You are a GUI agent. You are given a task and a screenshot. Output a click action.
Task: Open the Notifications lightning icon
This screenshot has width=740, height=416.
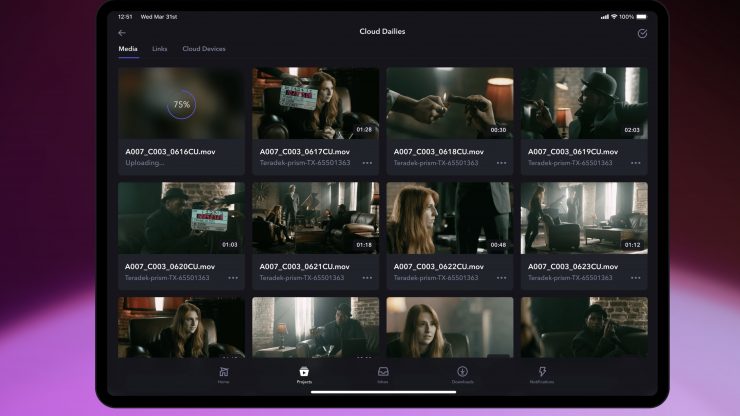click(x=542, y=373)
